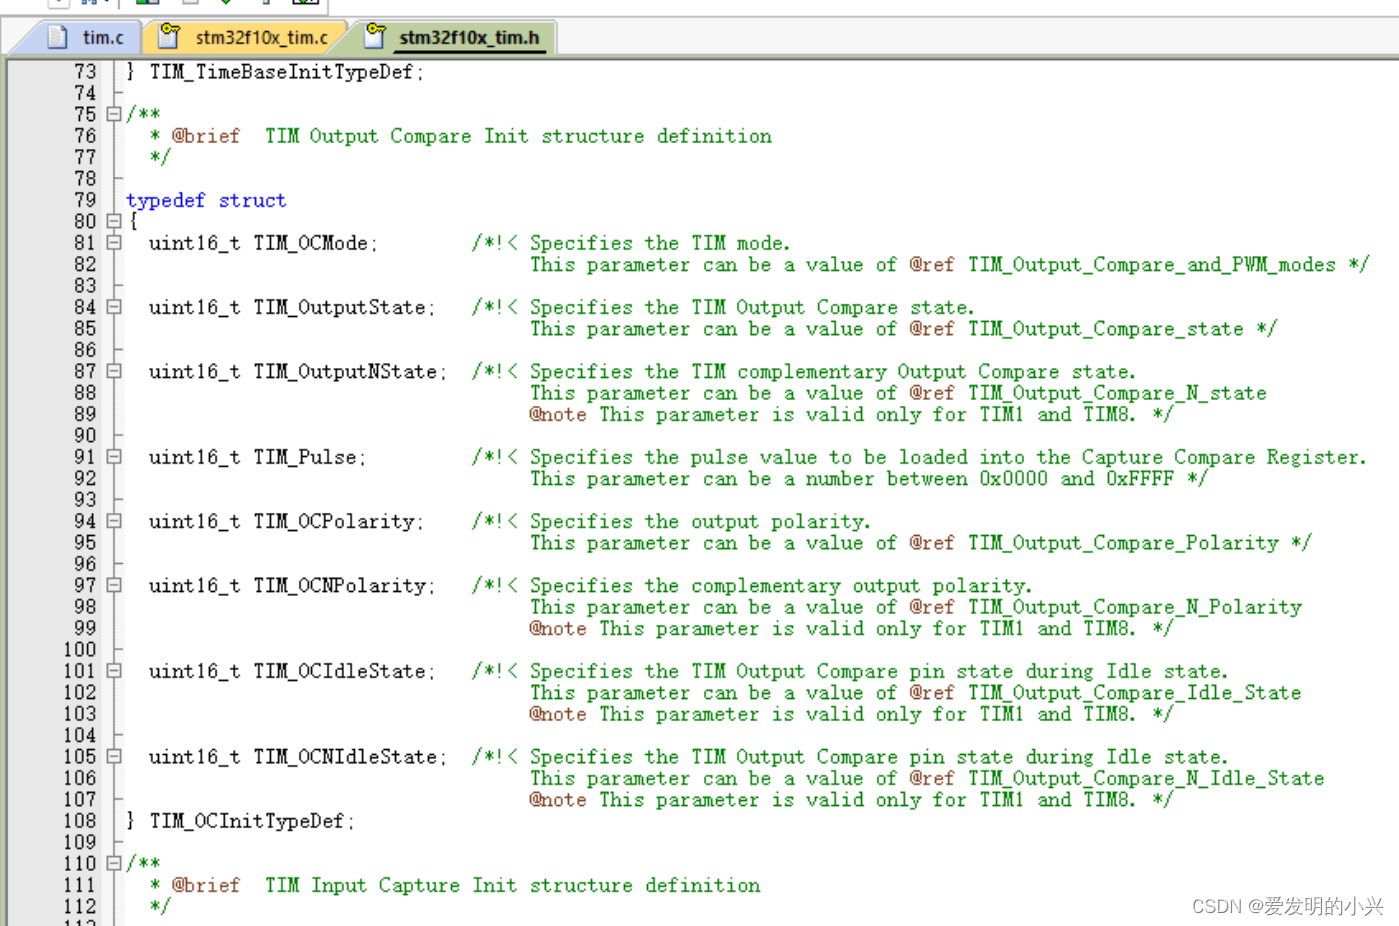The height and width of the screenshot is (926, 1399).
Task: Click the @note tag on line 89
Action: click(558, 415)
